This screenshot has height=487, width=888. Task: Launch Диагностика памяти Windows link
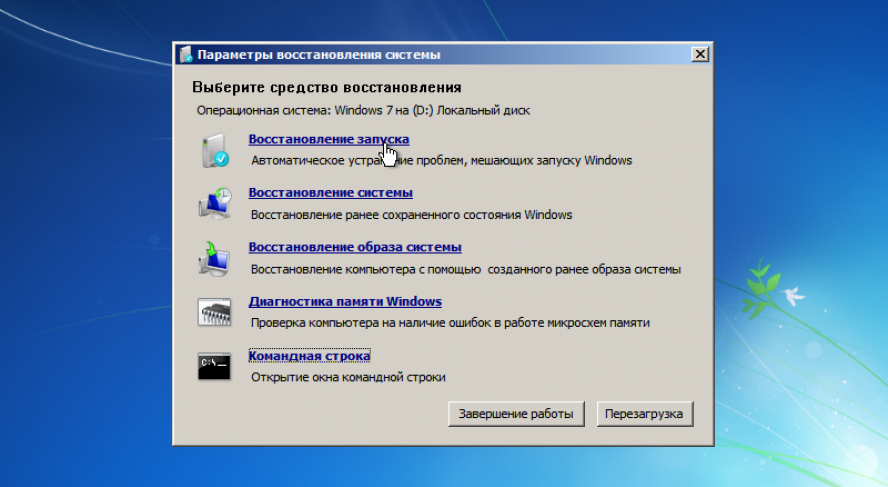345,301
